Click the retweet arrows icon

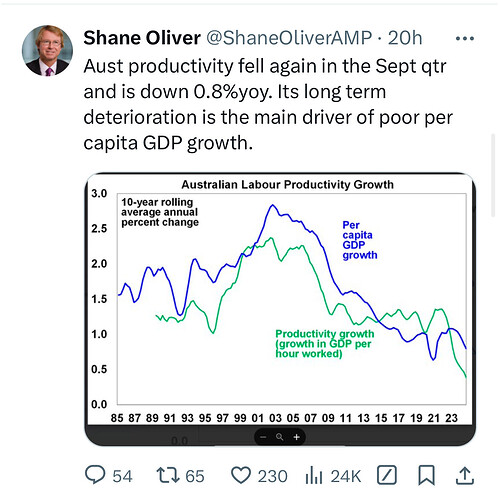click(168, 475)
